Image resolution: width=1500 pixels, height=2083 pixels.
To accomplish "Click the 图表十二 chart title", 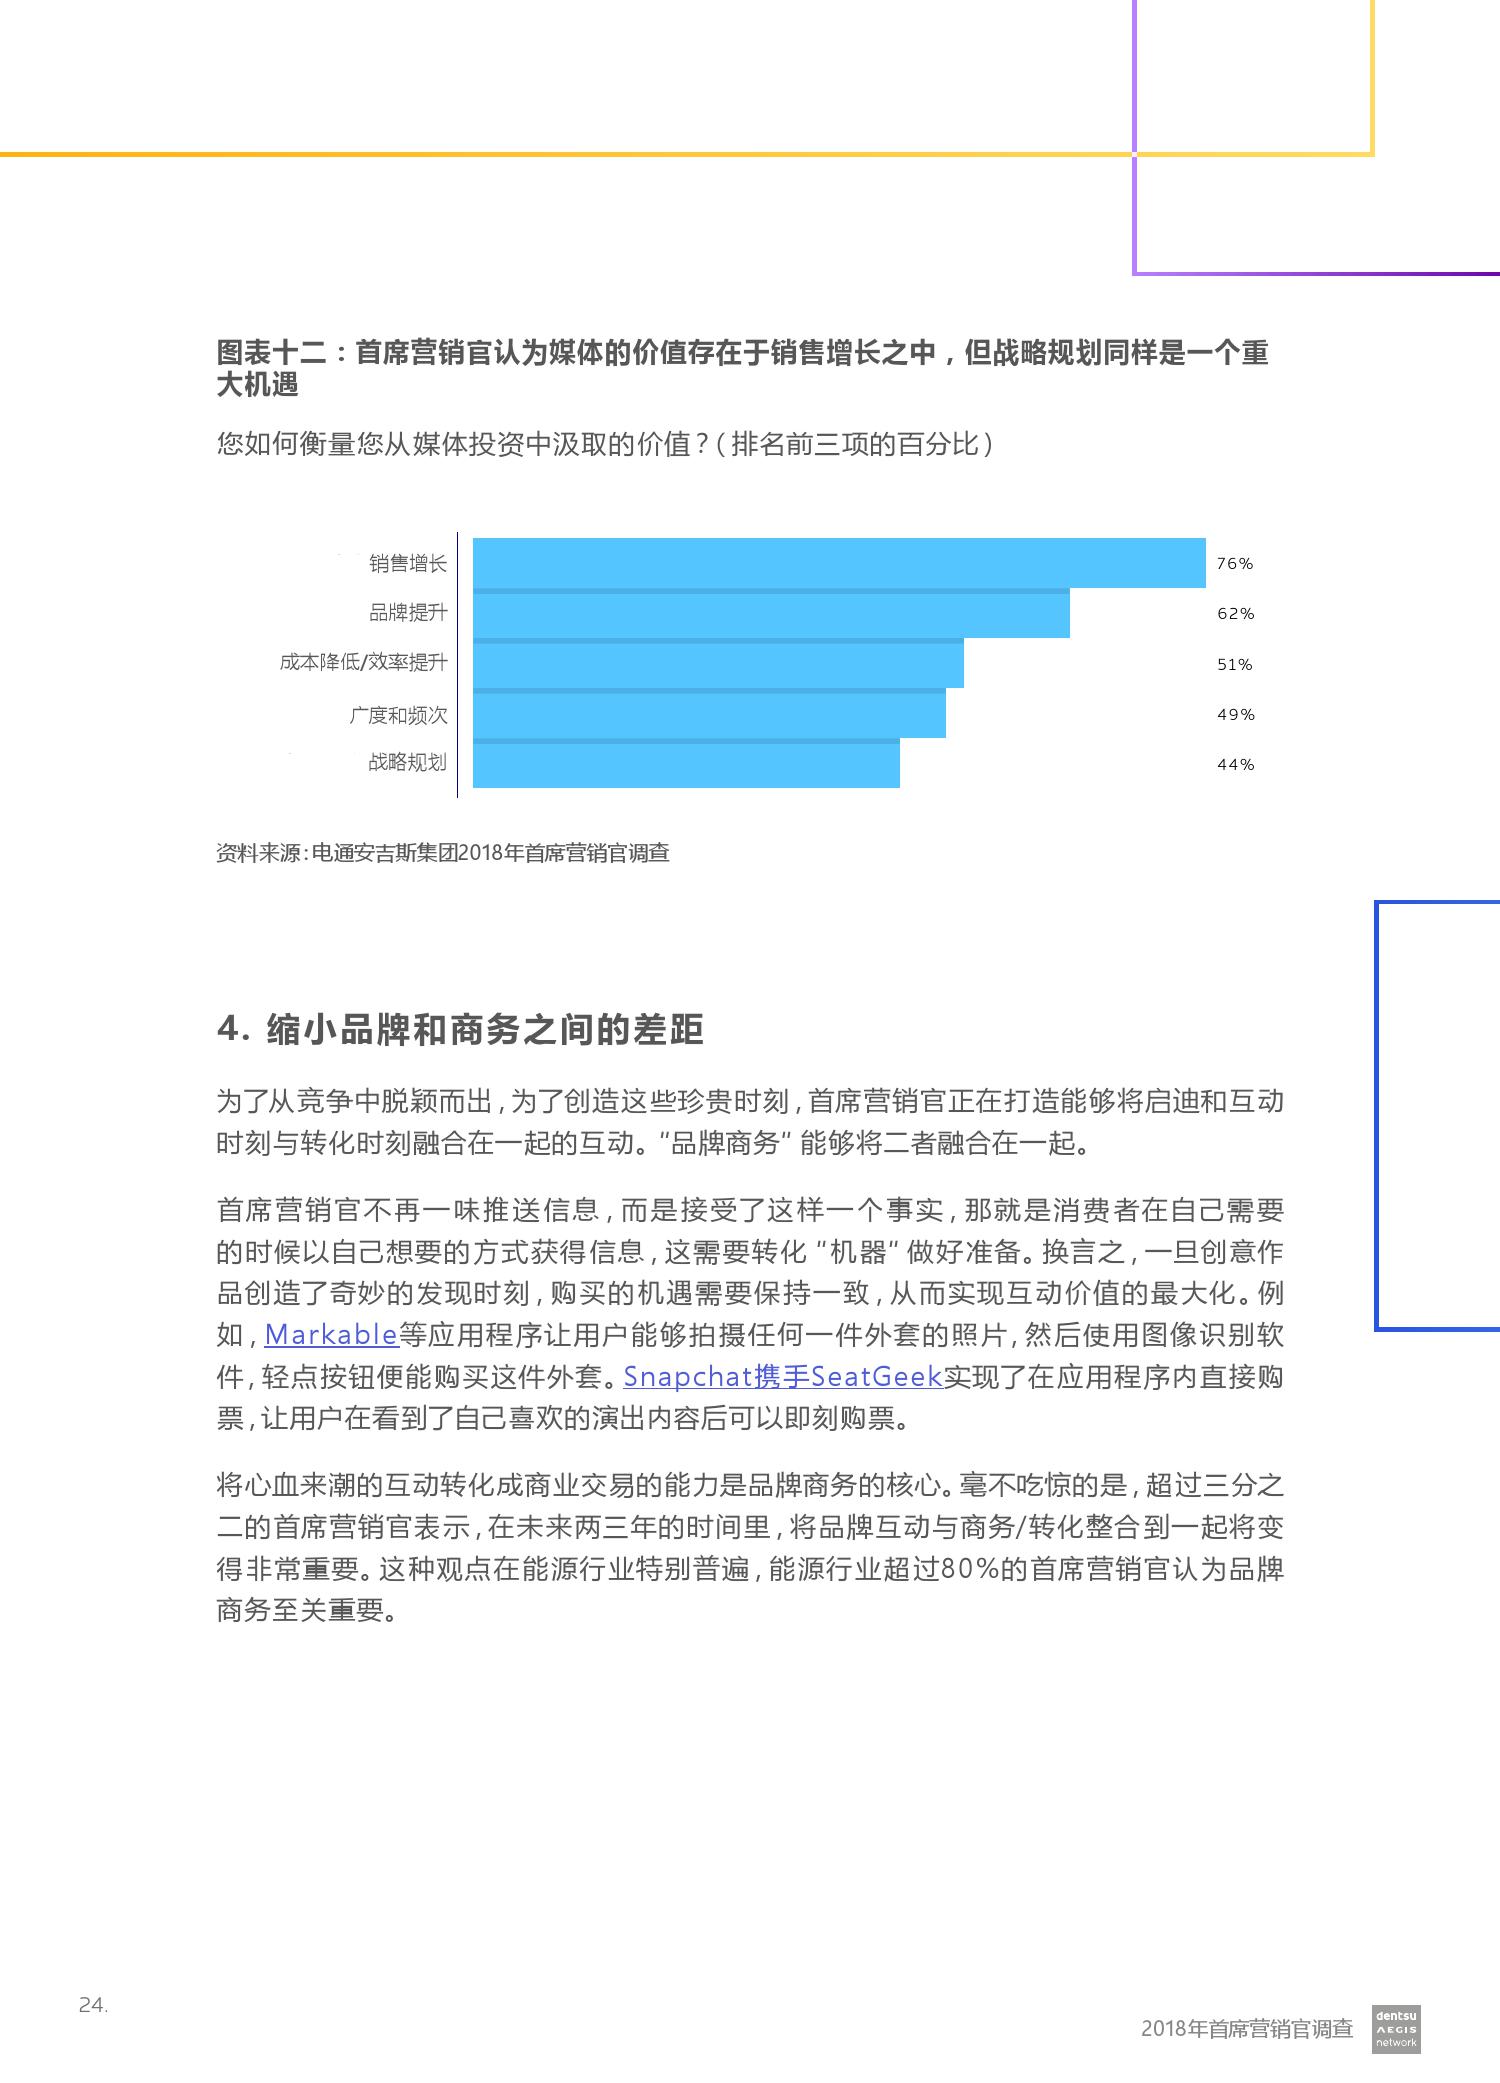I will [742, 368].
